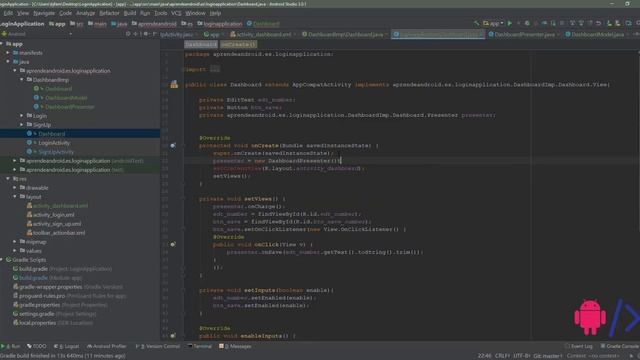The height and width of the screenshot is (360, 640).
Task: Click the project view settings gear icon
Action: pyautogui.click(x=146, y=34)
